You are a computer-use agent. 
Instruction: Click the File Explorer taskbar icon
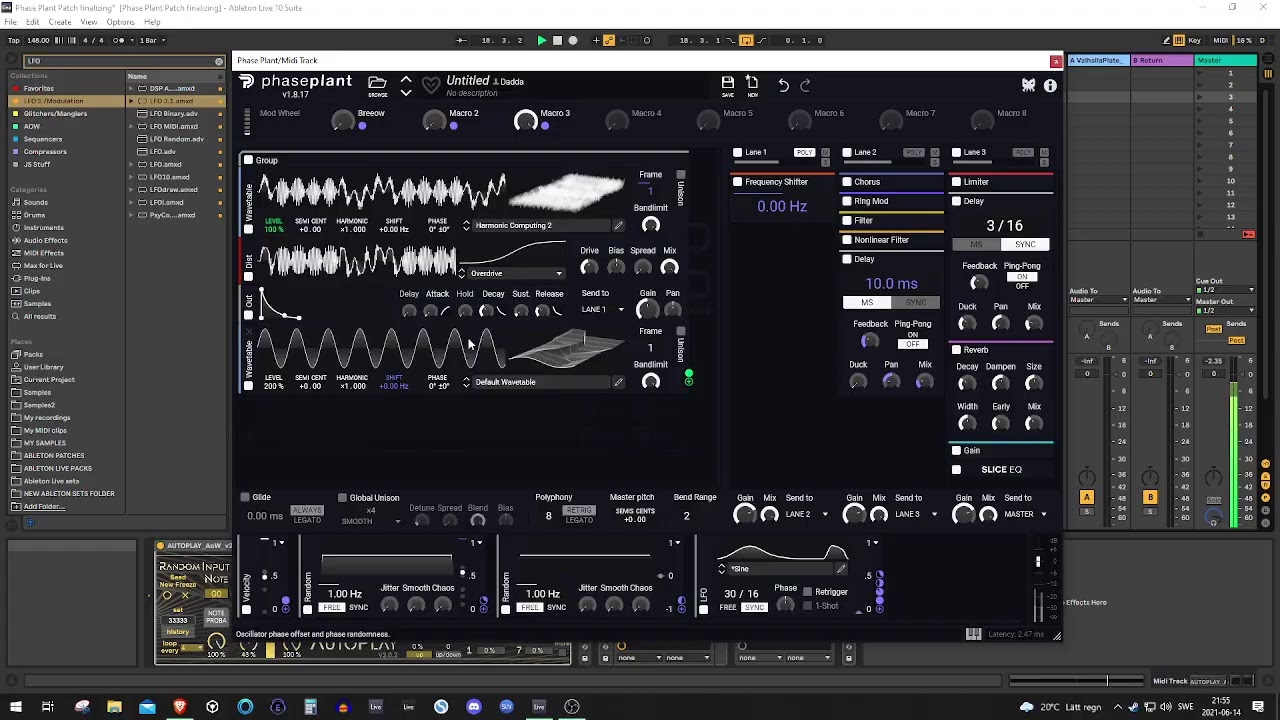click(x=114, y=707)
